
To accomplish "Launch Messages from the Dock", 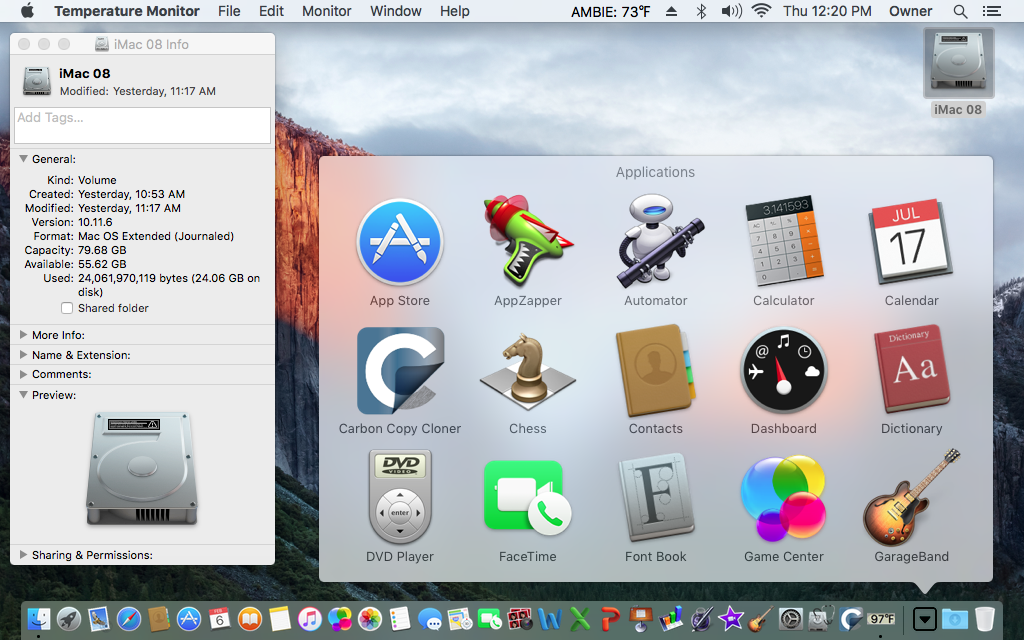I will click(430, 618).
